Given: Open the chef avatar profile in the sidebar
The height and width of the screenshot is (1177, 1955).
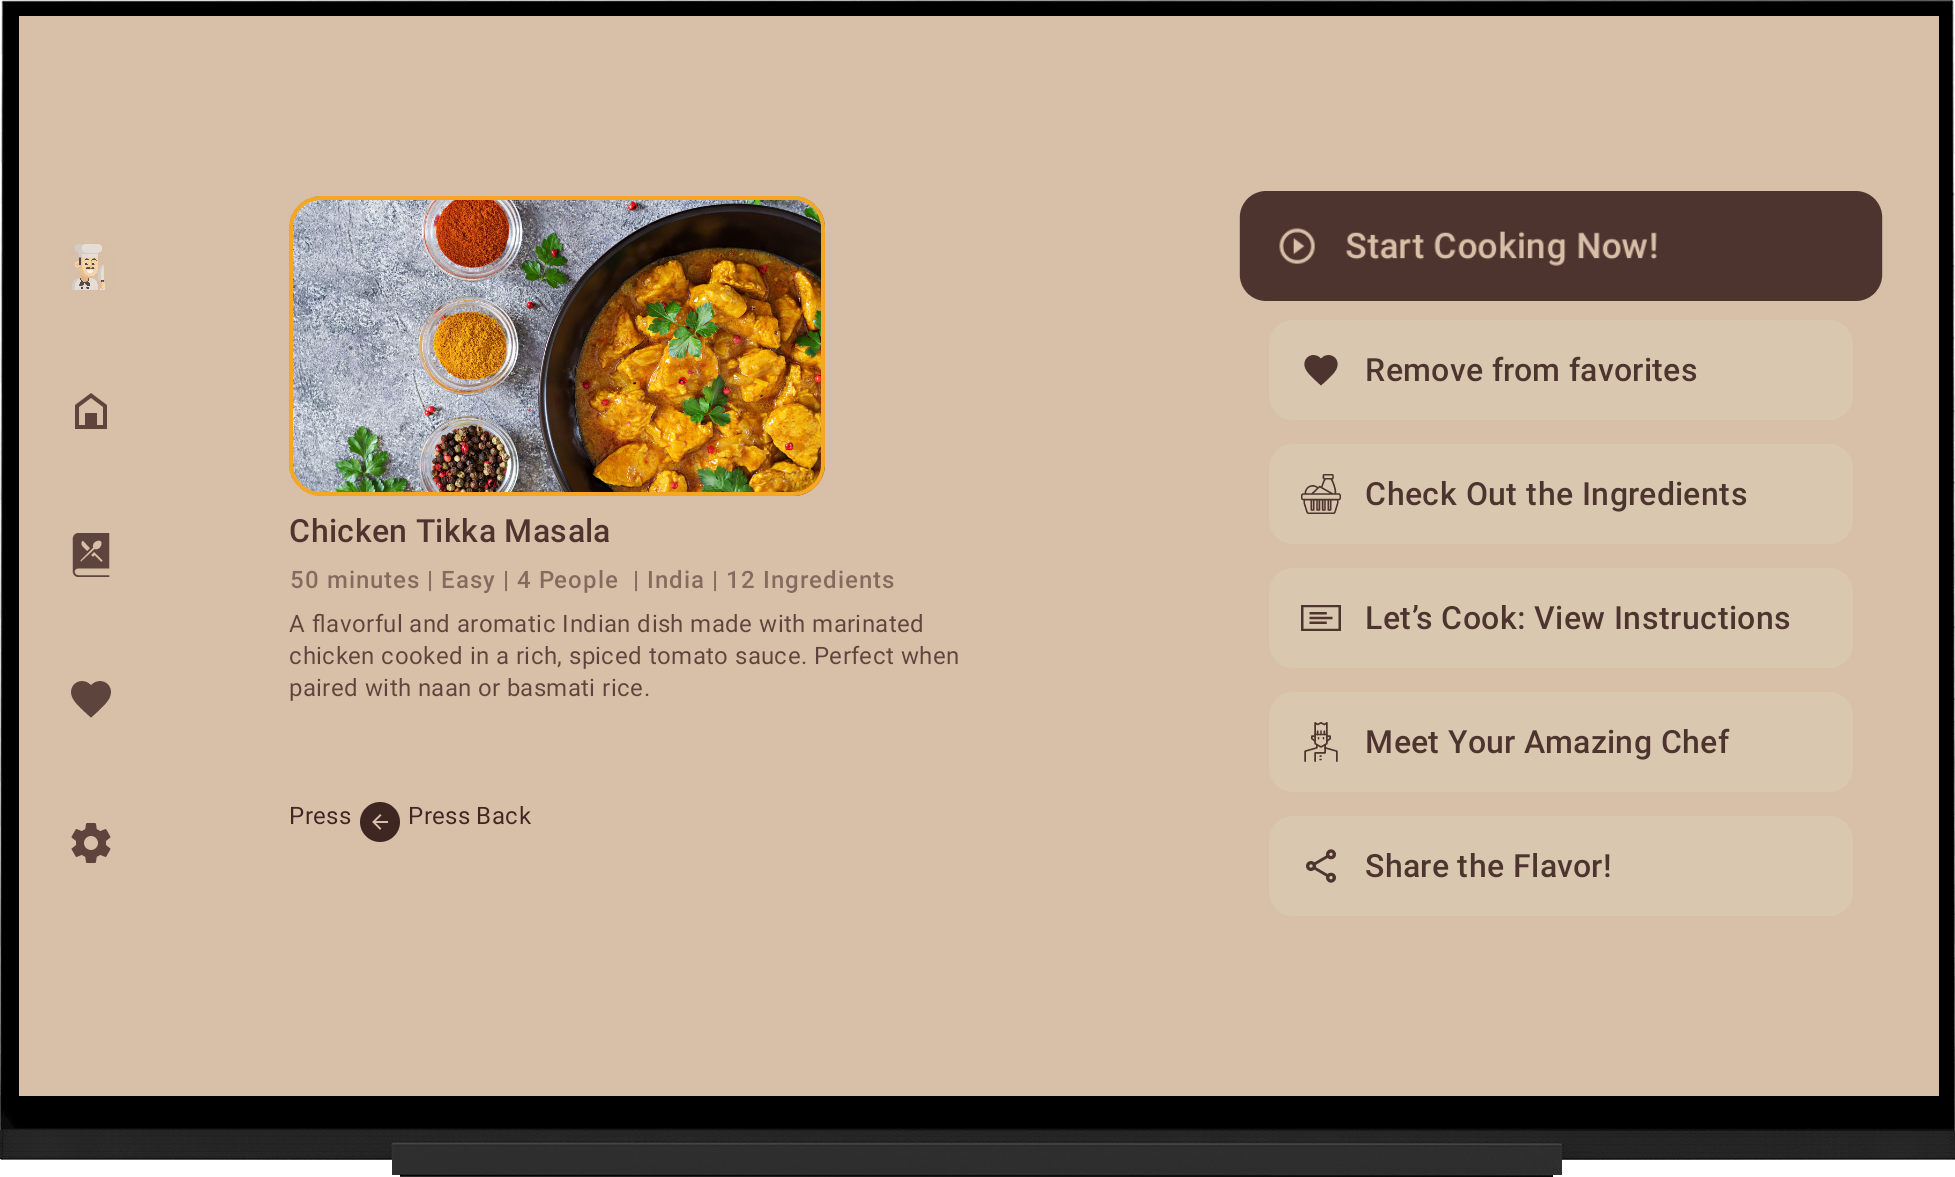Looking at the screenshot, I should (90, 267).
